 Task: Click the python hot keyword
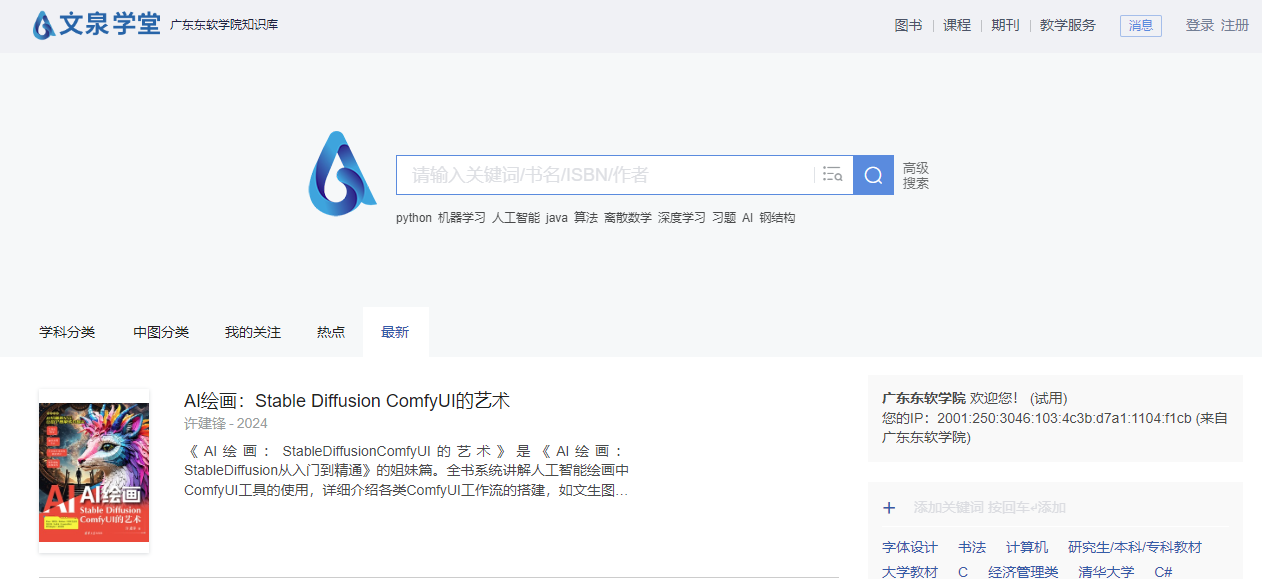414,217
